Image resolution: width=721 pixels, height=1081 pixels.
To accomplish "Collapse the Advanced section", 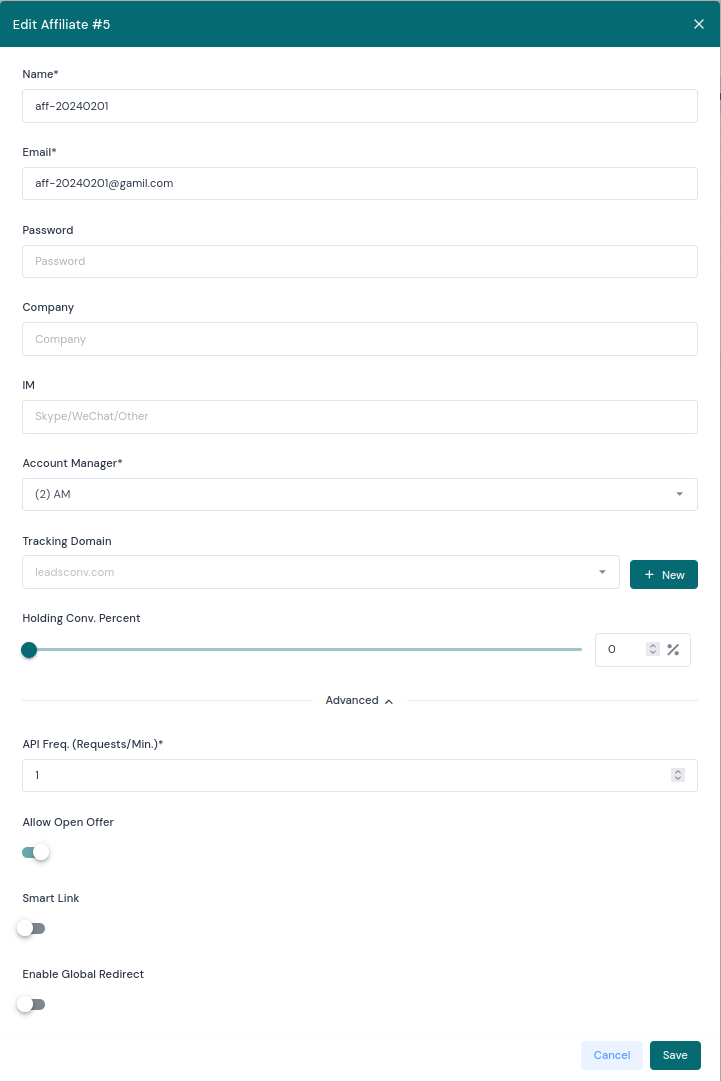I will coord(359,700).
